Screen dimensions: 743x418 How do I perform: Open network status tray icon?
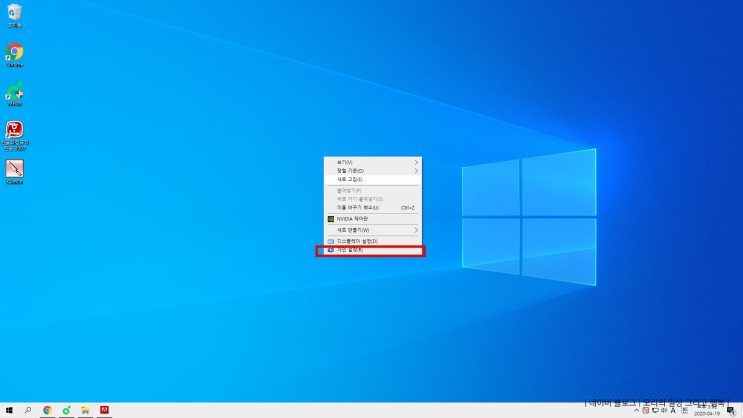tap(655, 410)
